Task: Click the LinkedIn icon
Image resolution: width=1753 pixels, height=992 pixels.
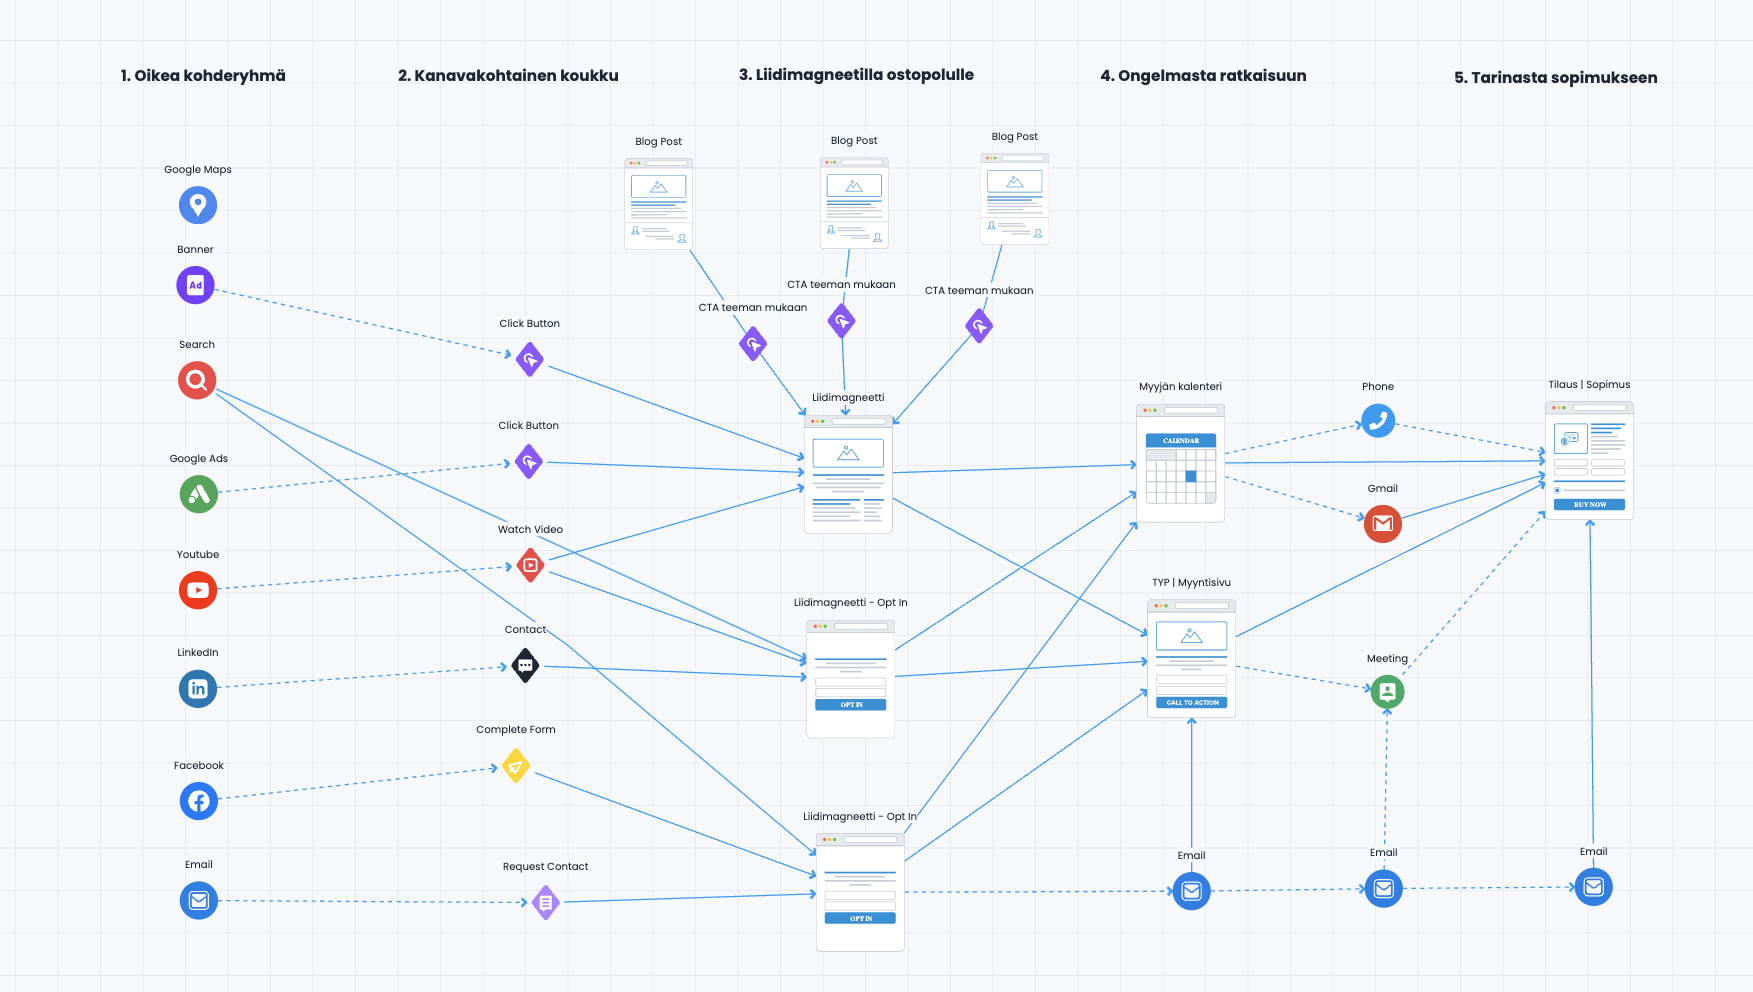Action: click(x=198, y=688)
